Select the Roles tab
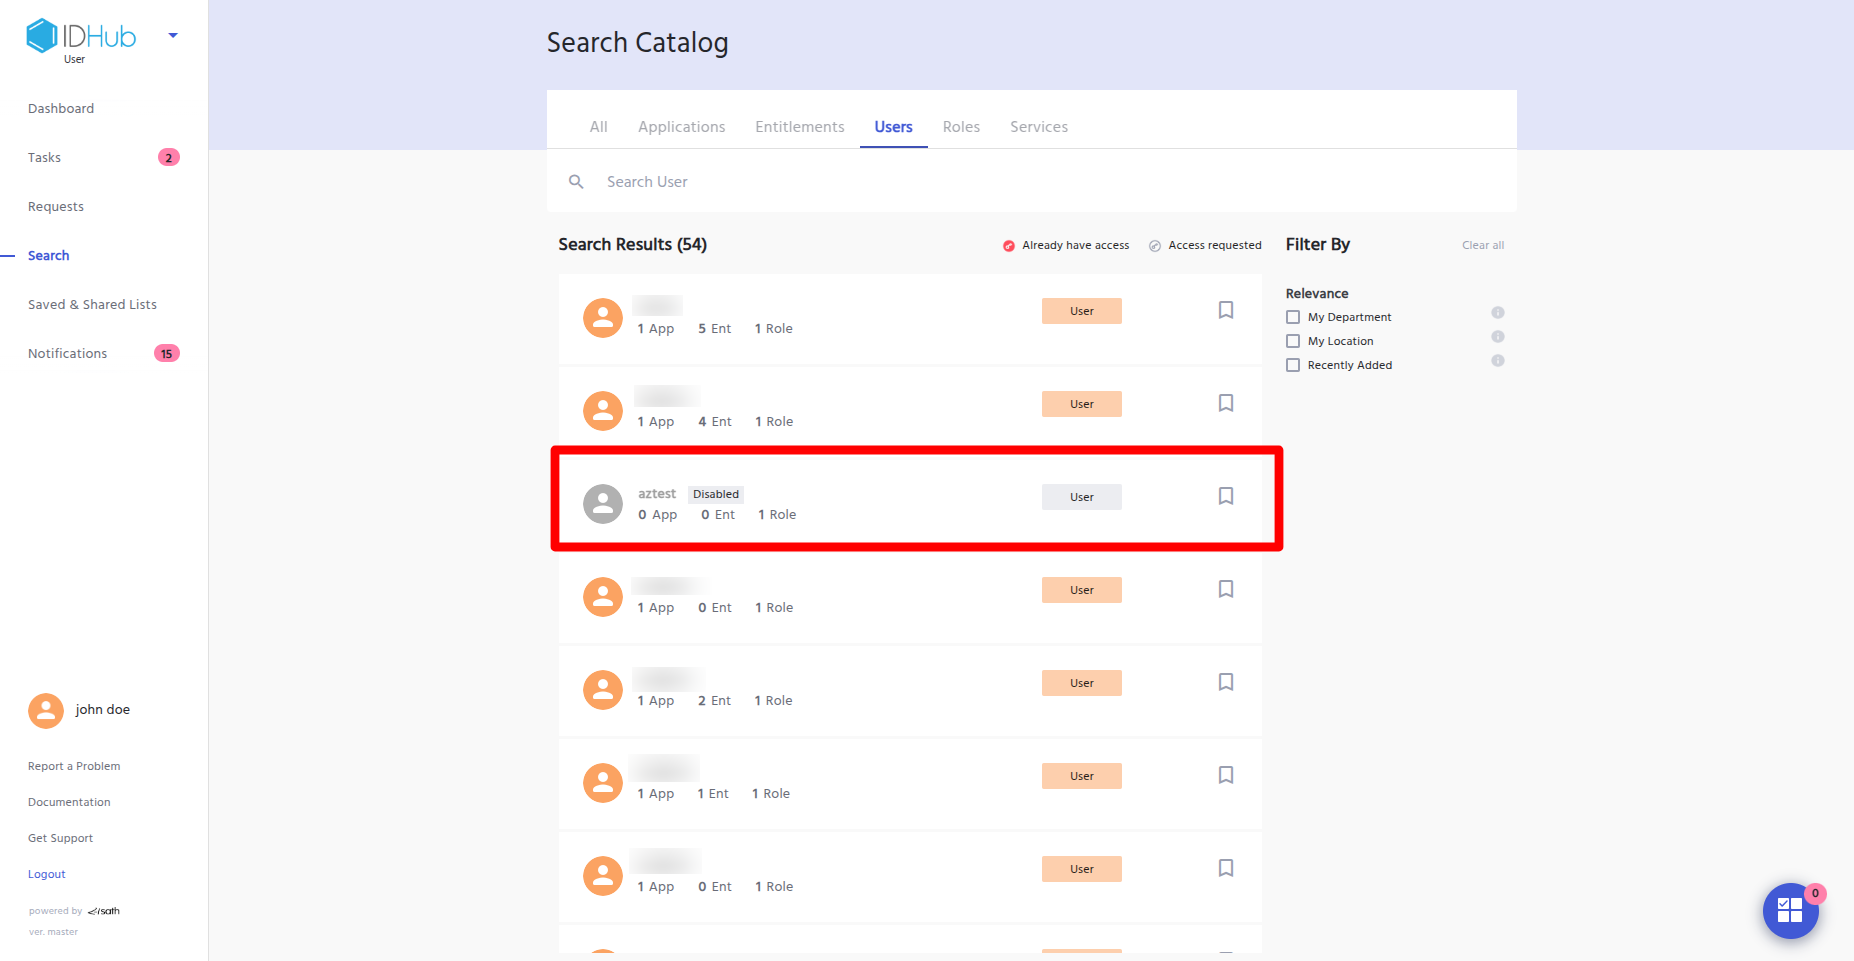Screen dimensions: 1854x961 coord(960,127)
